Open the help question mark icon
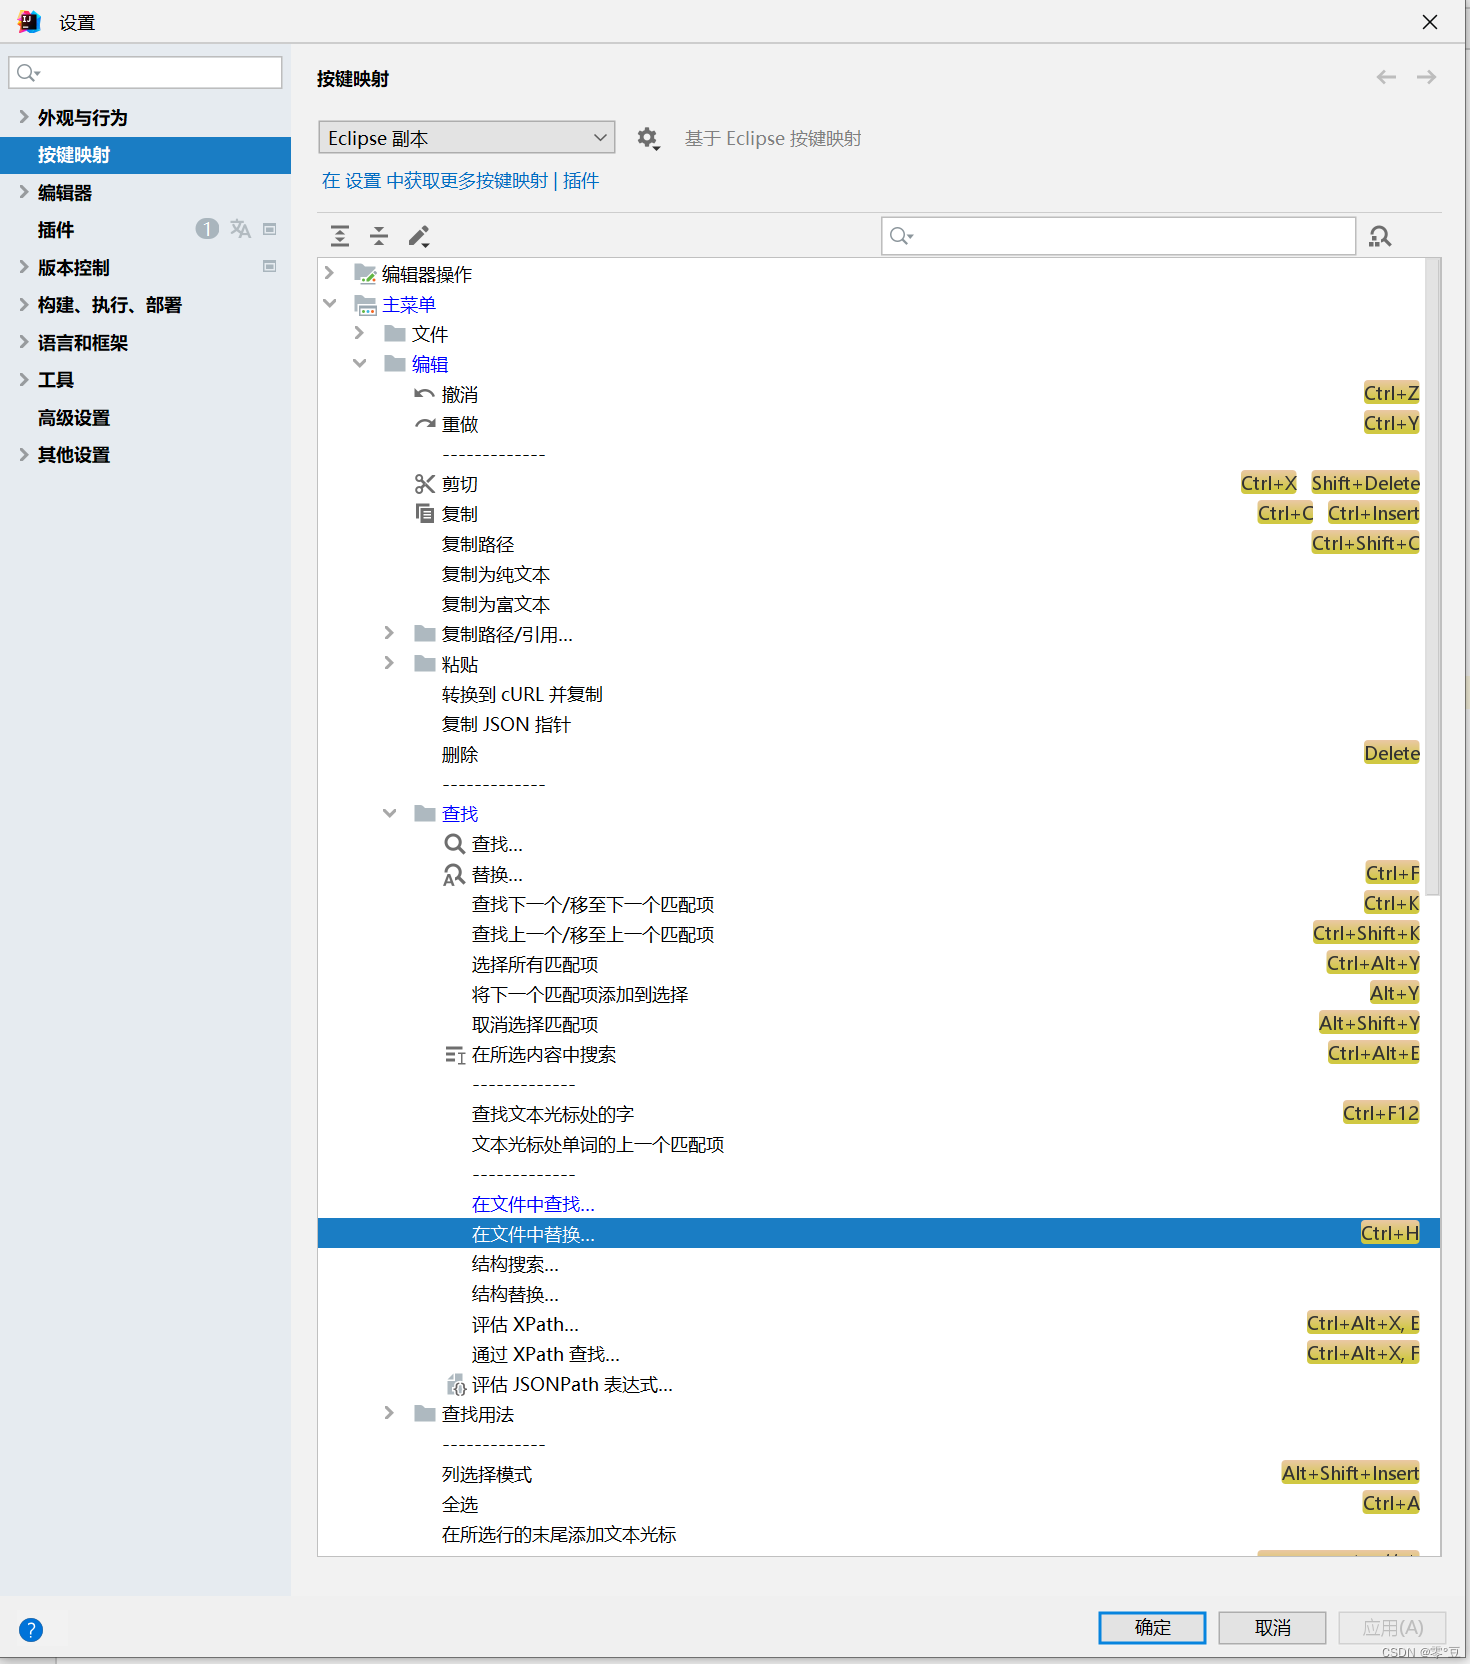 coord(31,1630)
